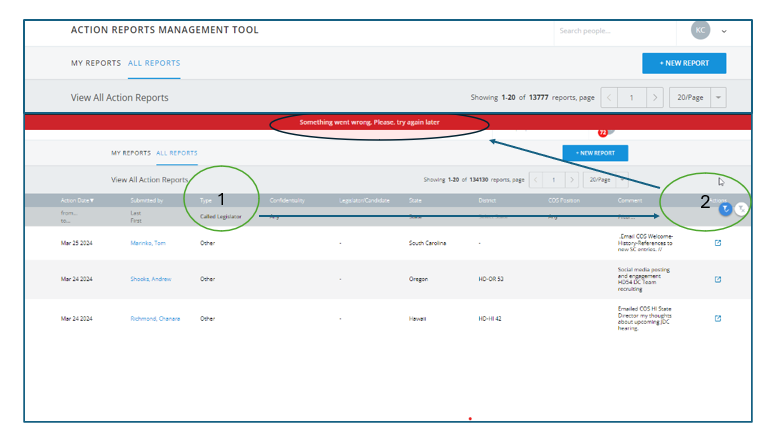Click the red notification badge
The height and width of the screenshot is (436, 780).
click(603, 132)
